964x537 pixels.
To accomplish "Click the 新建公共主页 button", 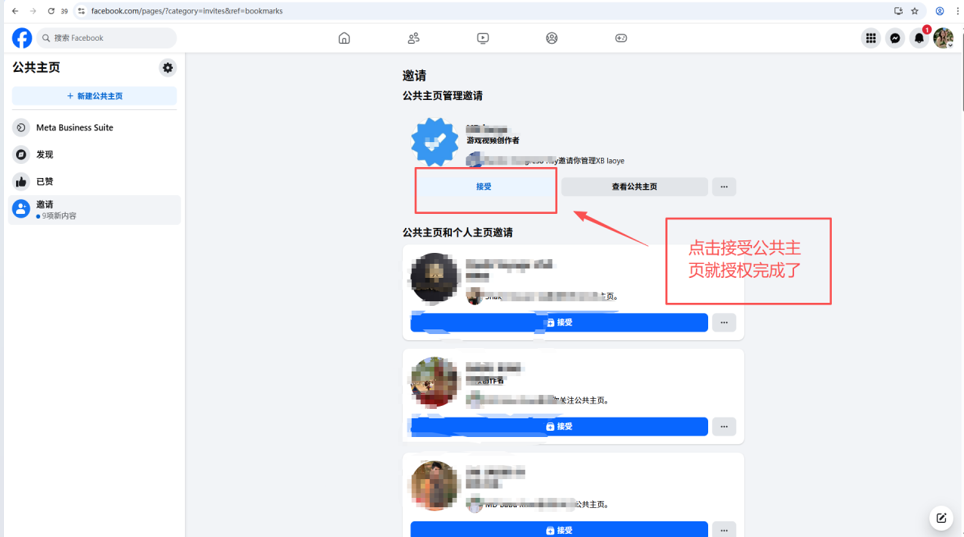I will click(x=94, y=96).
